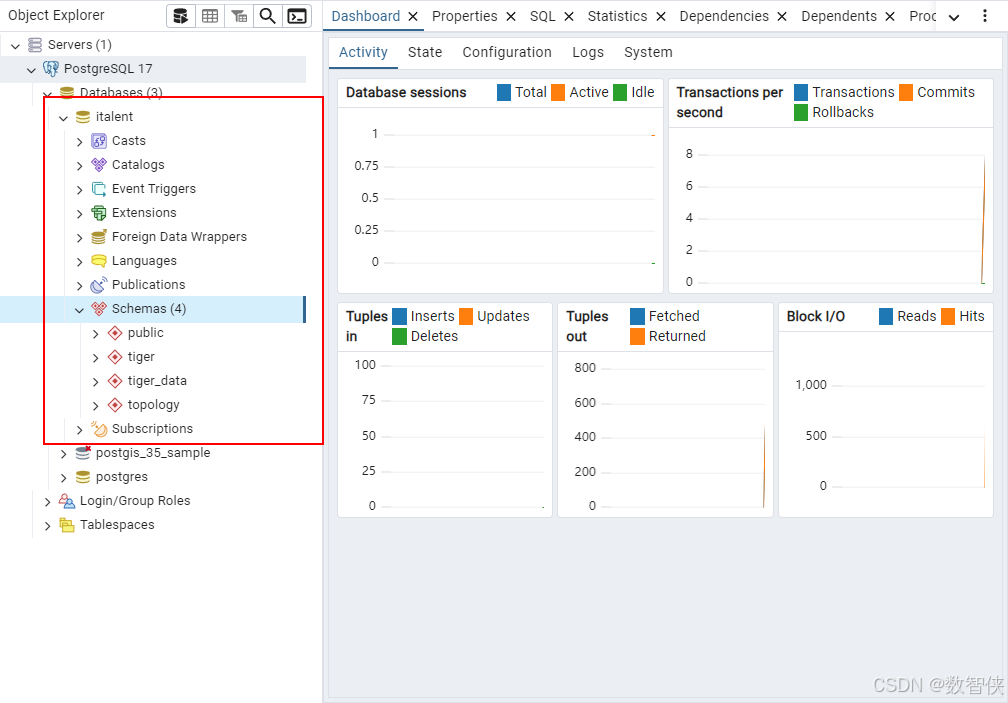
Task: Click the Catalogs node icon
Action: [x=99, y=165]
